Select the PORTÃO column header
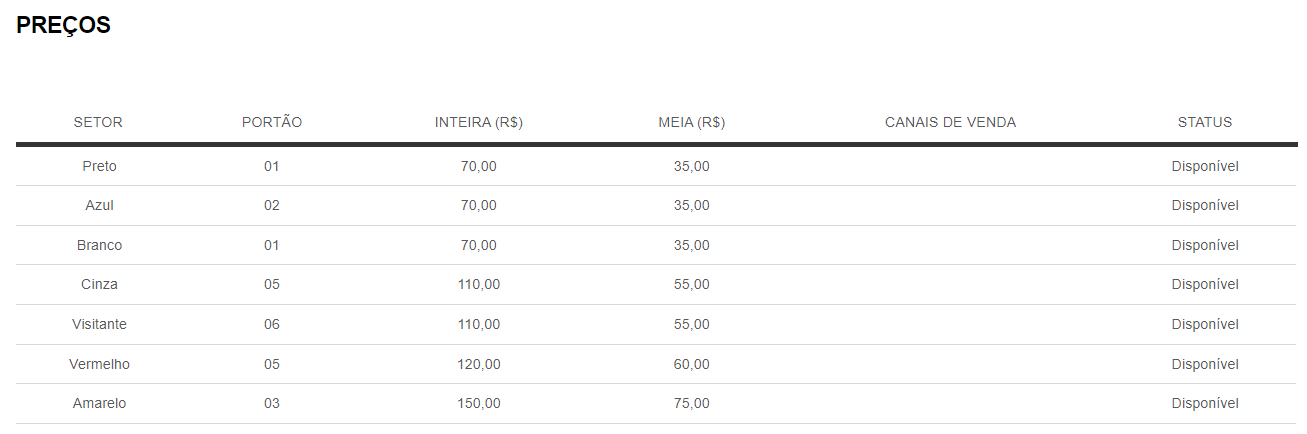 pyautogui.click(x=272, y=122)
